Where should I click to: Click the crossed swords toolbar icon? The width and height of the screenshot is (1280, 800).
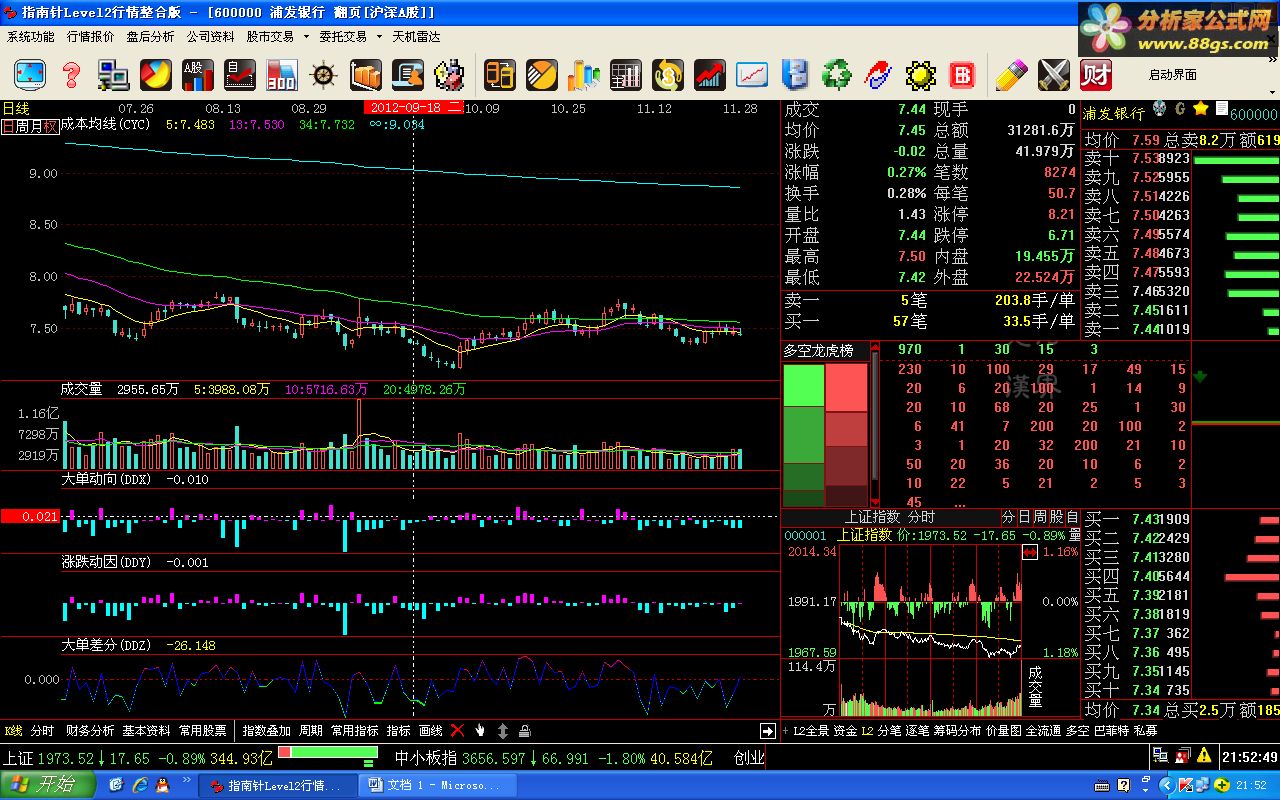click(x=1054, y=74)
